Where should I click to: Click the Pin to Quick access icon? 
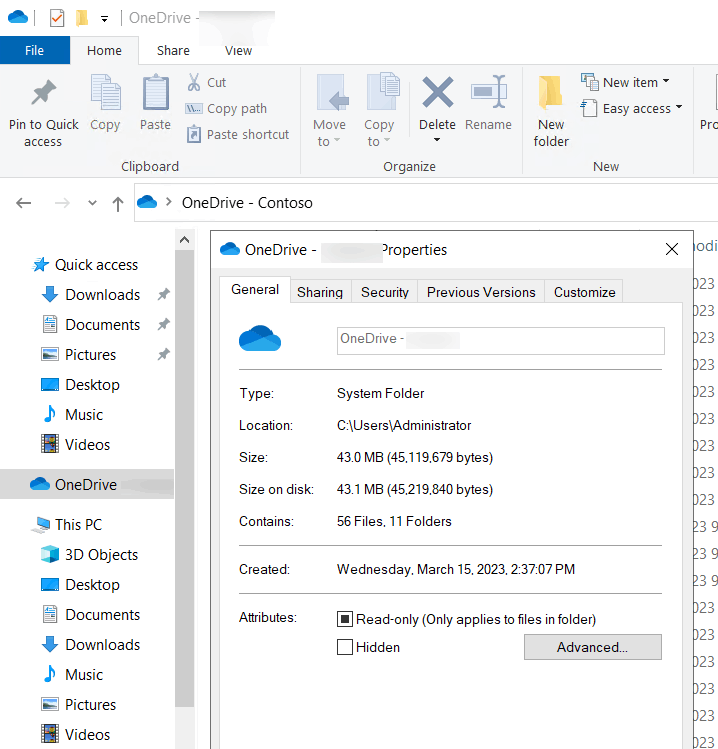pos(43,92)
